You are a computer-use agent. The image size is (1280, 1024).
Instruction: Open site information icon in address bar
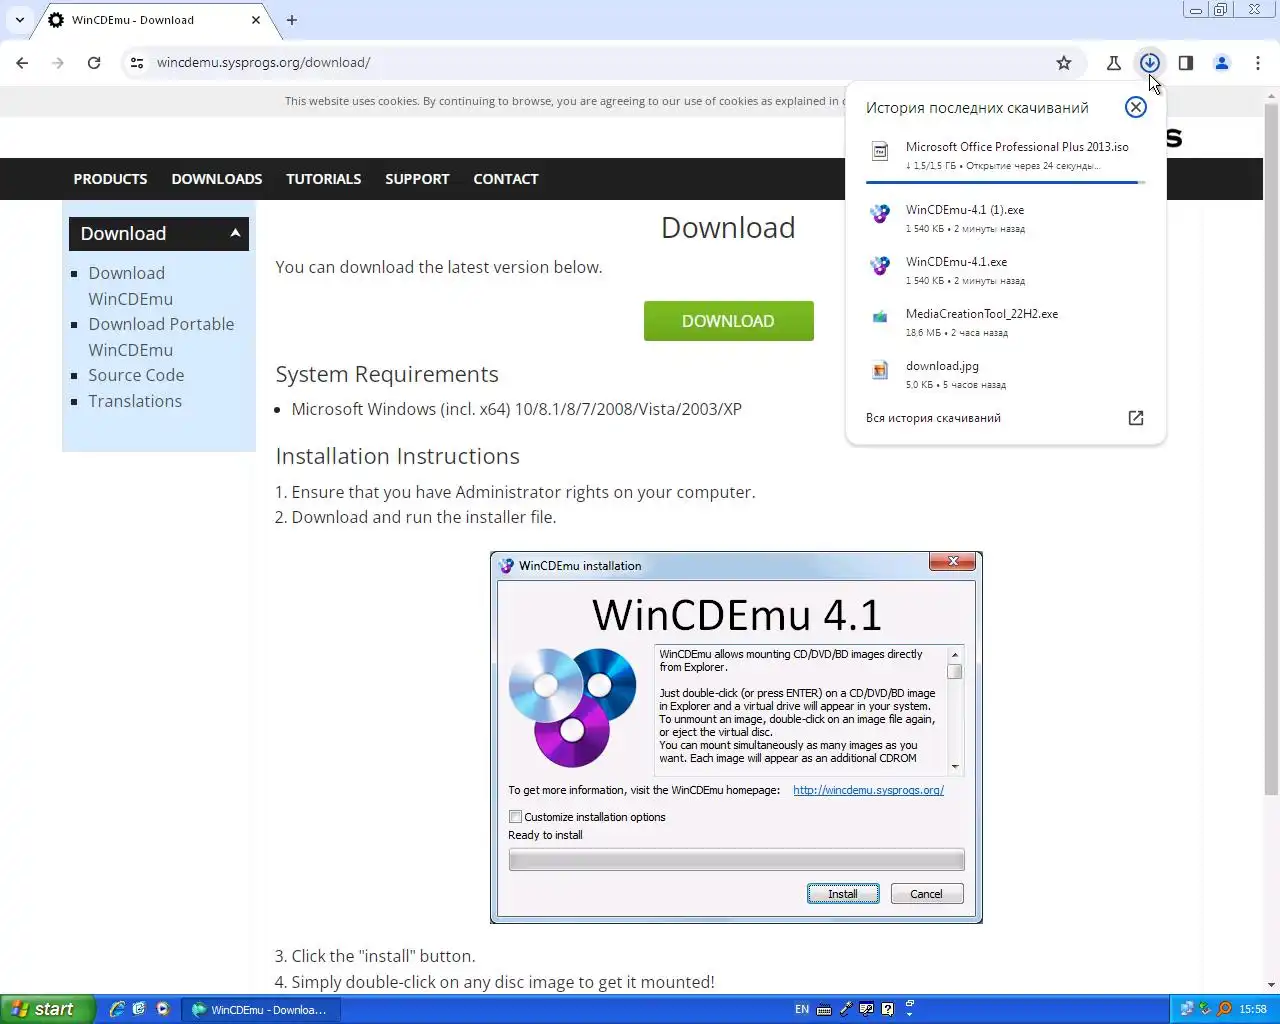(137, 63)
